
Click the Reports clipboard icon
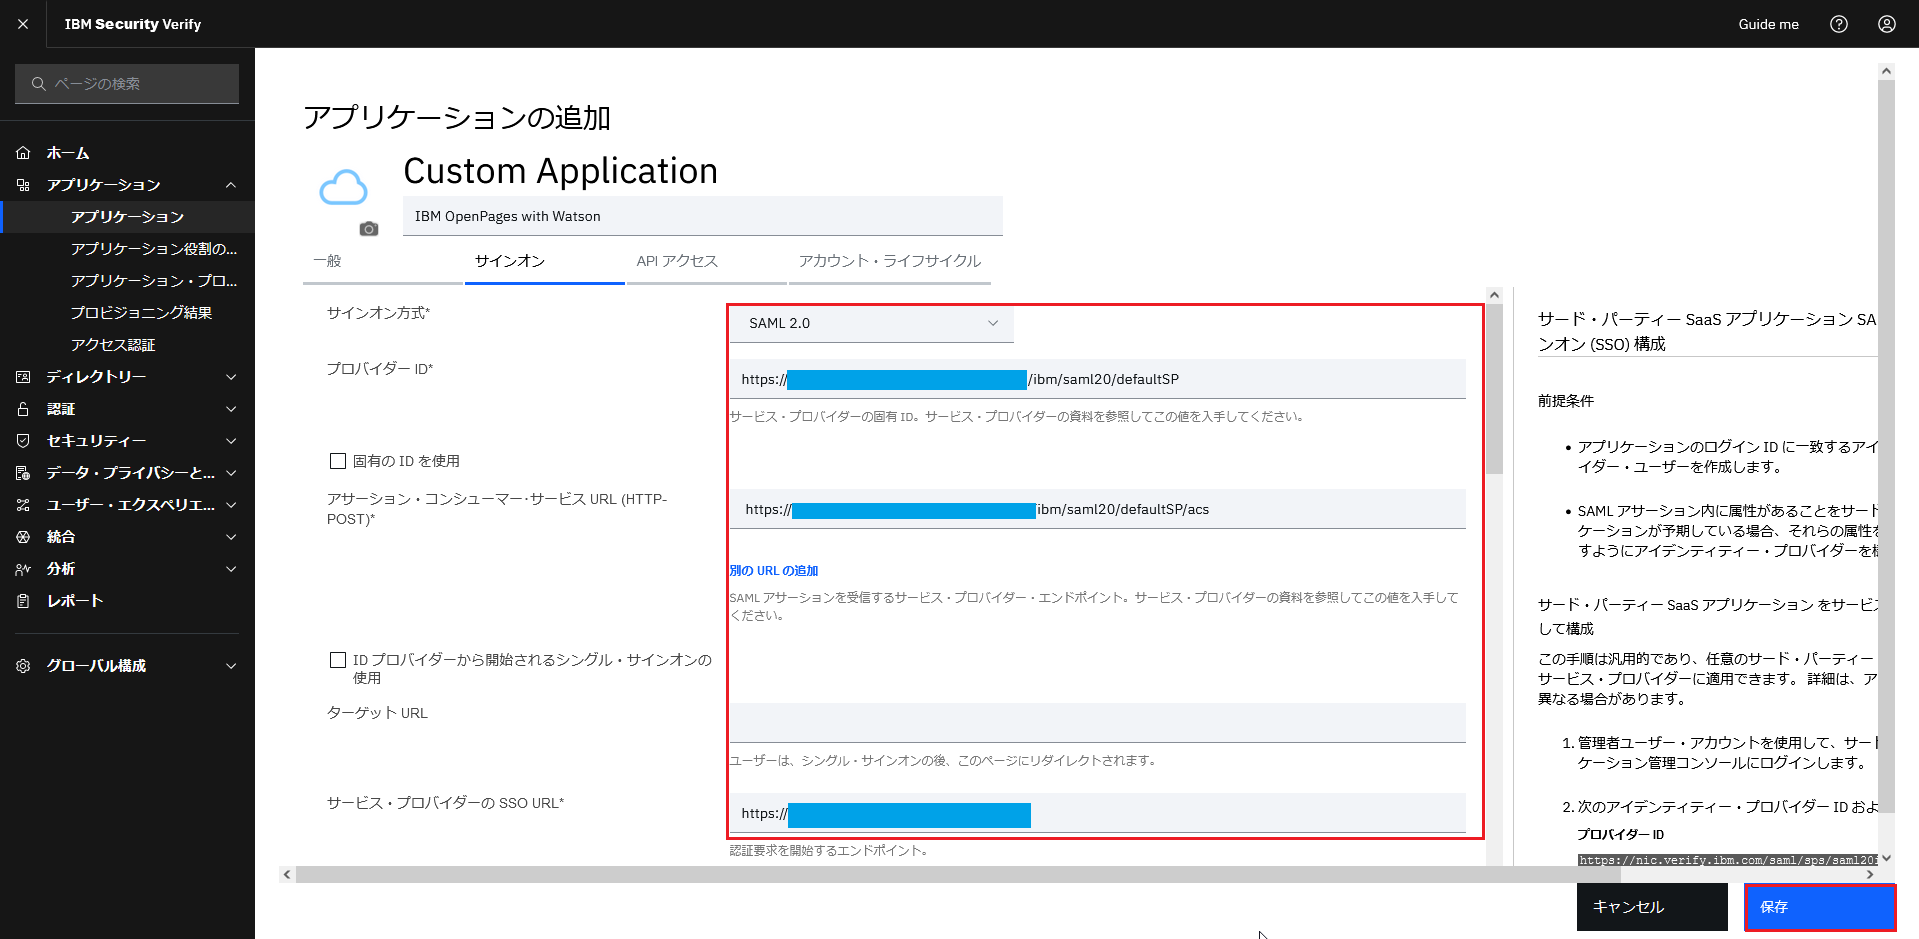[x=23, y=601]
